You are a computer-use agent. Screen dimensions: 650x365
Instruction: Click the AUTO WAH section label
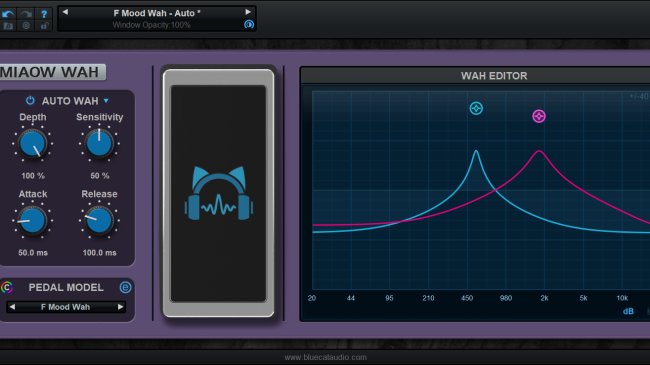pyautogui.click(x=70, y=101)
